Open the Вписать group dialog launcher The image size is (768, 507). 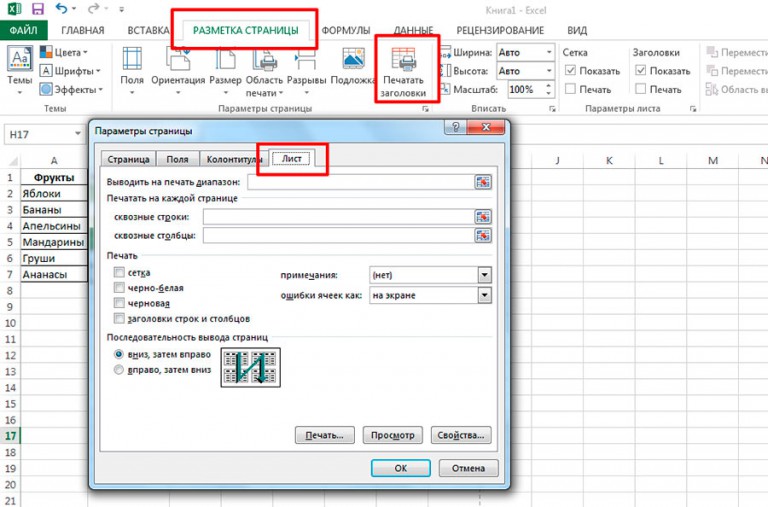pyautogui.click(x=552, y=109)
